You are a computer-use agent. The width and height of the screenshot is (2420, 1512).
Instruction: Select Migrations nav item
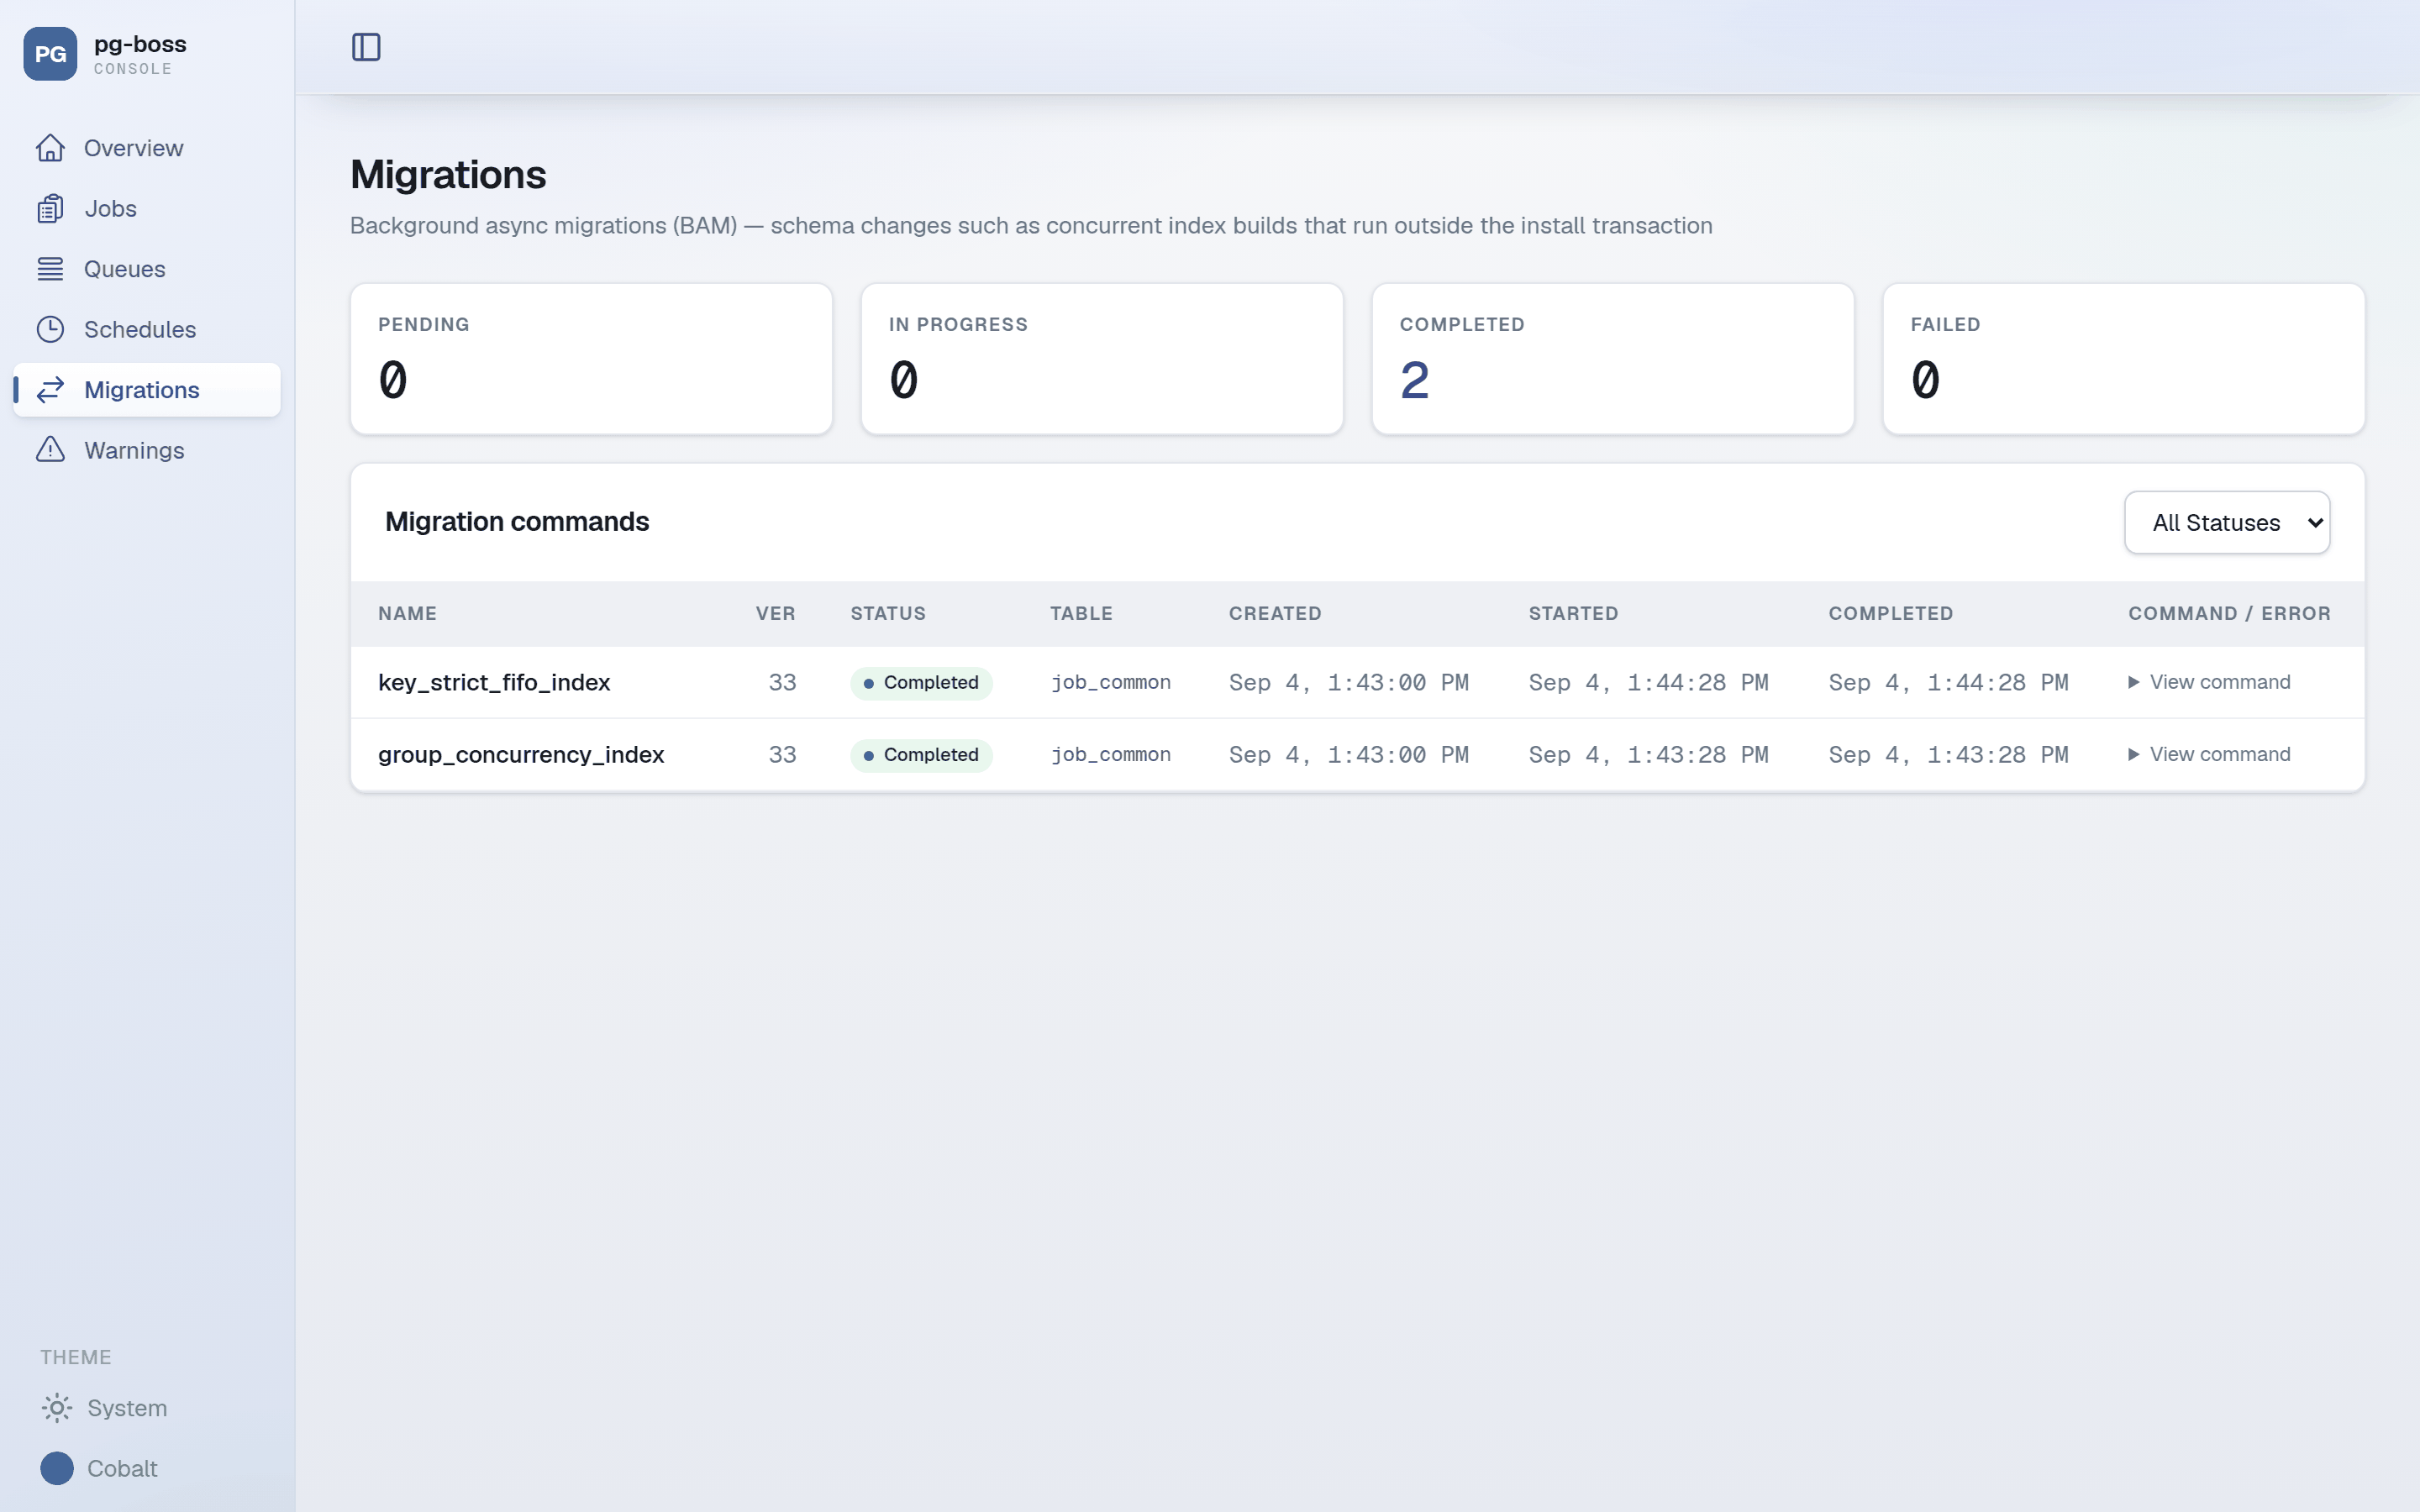(147, 390)
